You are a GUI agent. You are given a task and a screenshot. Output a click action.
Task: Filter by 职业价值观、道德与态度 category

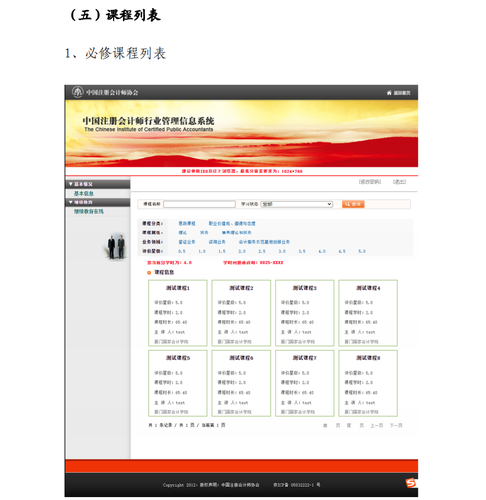tap(232, 223)
